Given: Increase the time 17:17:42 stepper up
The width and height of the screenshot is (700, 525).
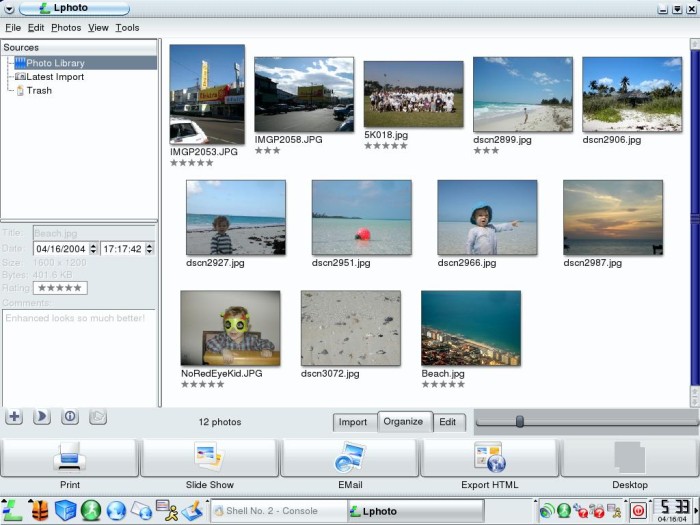Looking at the screenshot, I should (x=150, y=246).
